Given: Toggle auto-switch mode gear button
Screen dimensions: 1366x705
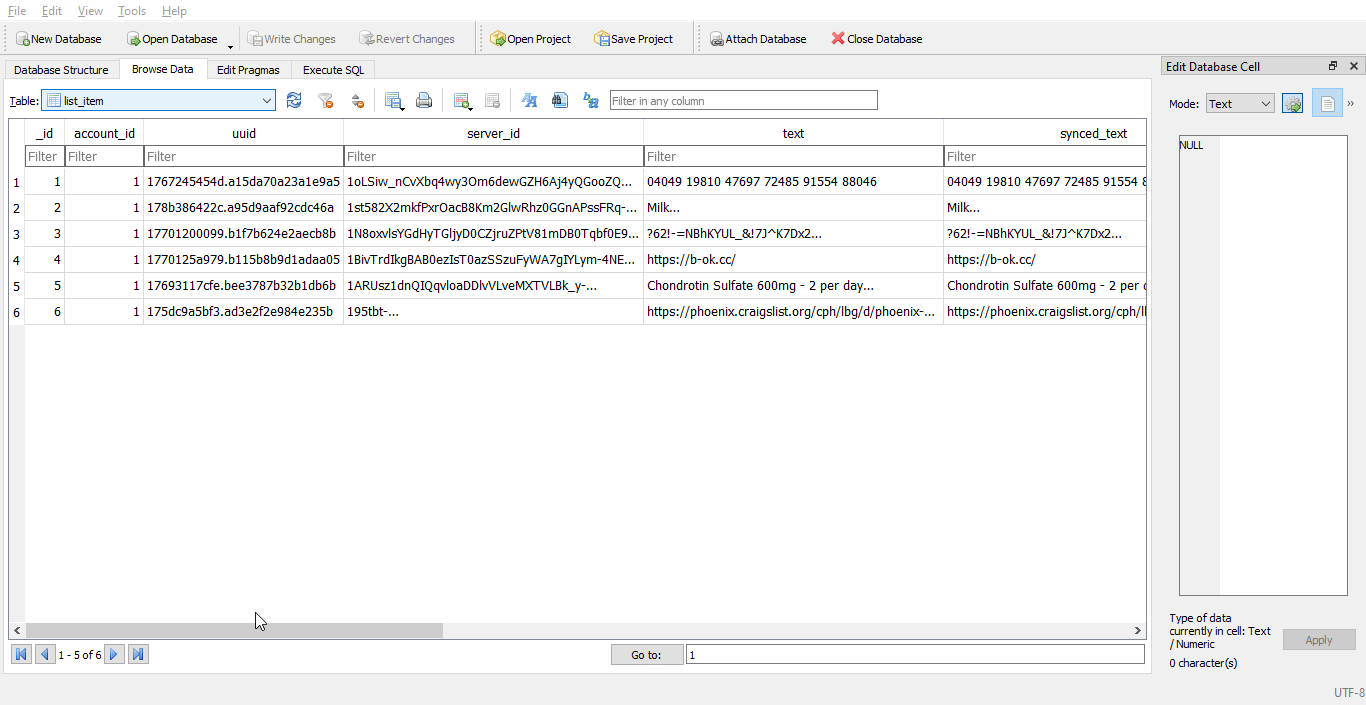Looking at the screenshot, I should 1292,104.
